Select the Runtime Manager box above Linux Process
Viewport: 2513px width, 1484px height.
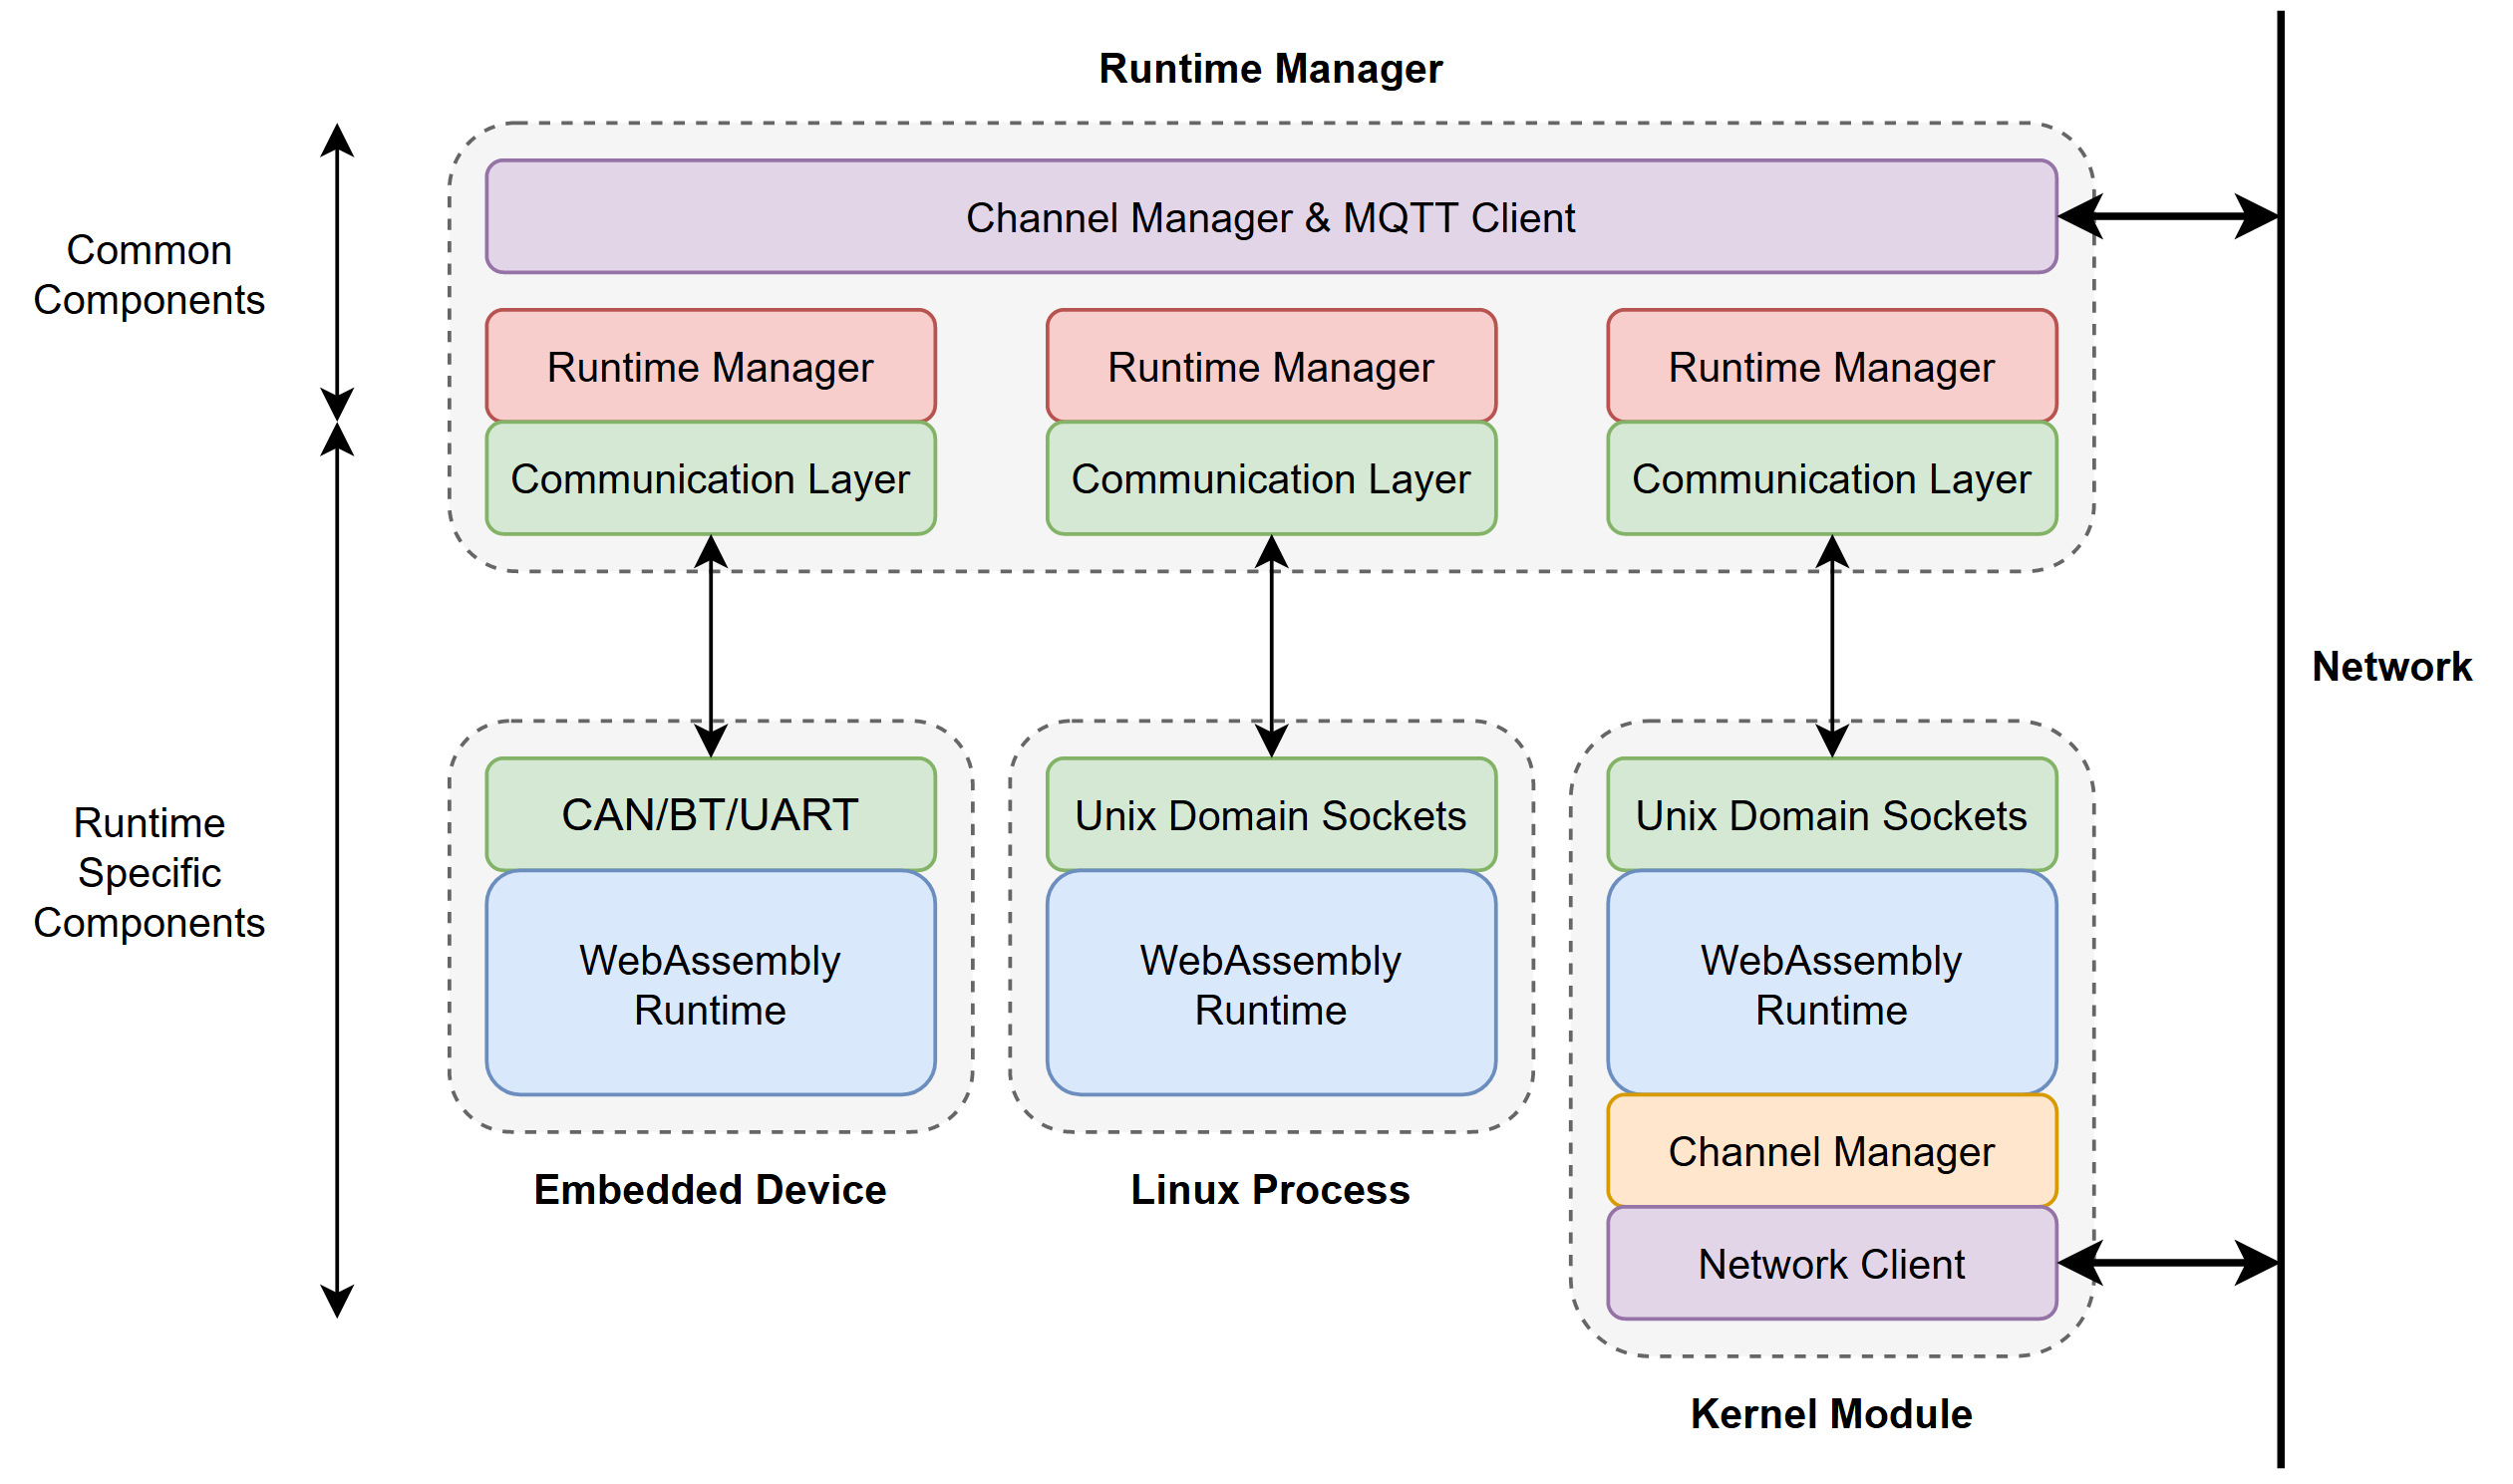pos(1271,366)
